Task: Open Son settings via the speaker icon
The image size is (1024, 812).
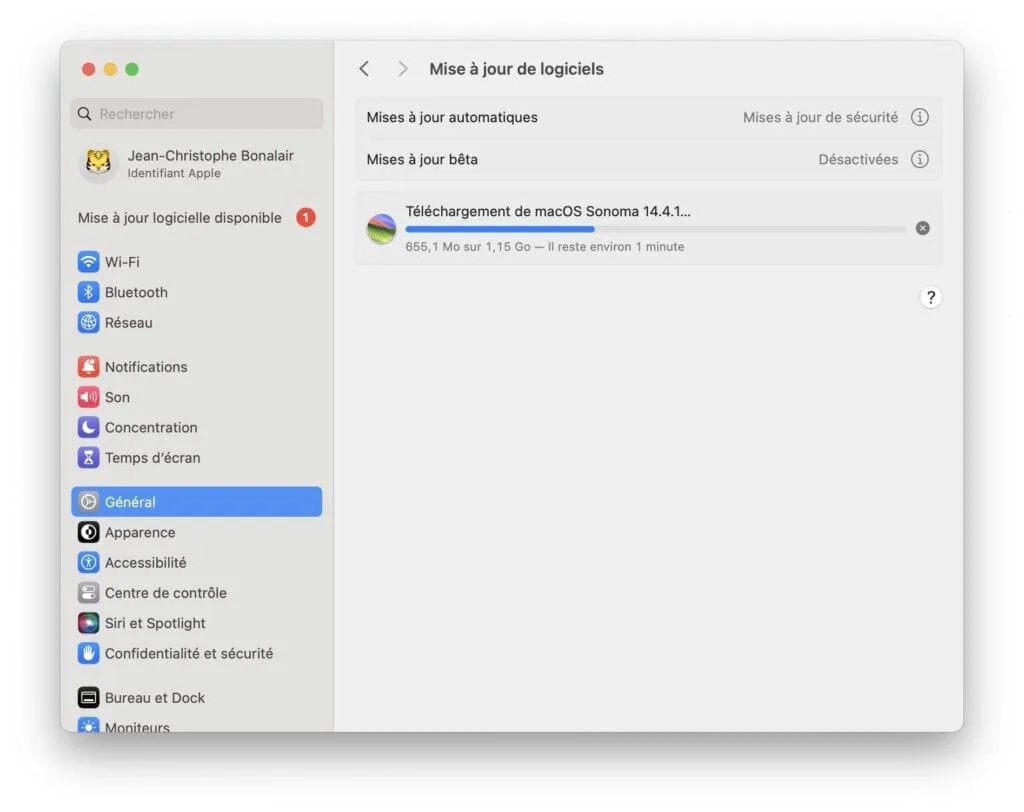Action: (x=88, y=397)
